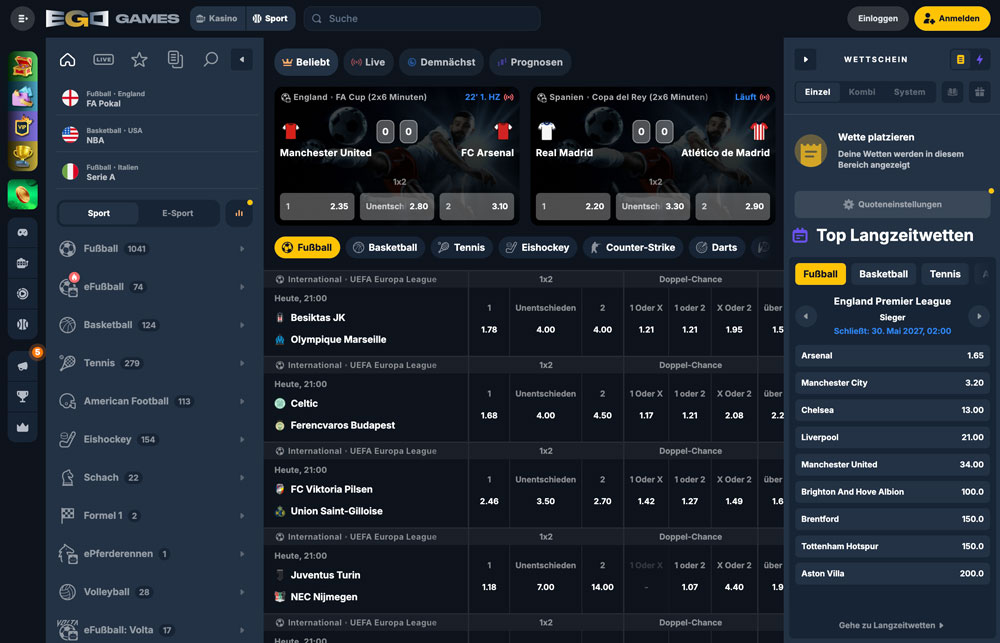1000x643 pixels.
Task: Expand the Formel 1 category
Action: (153, 515)
